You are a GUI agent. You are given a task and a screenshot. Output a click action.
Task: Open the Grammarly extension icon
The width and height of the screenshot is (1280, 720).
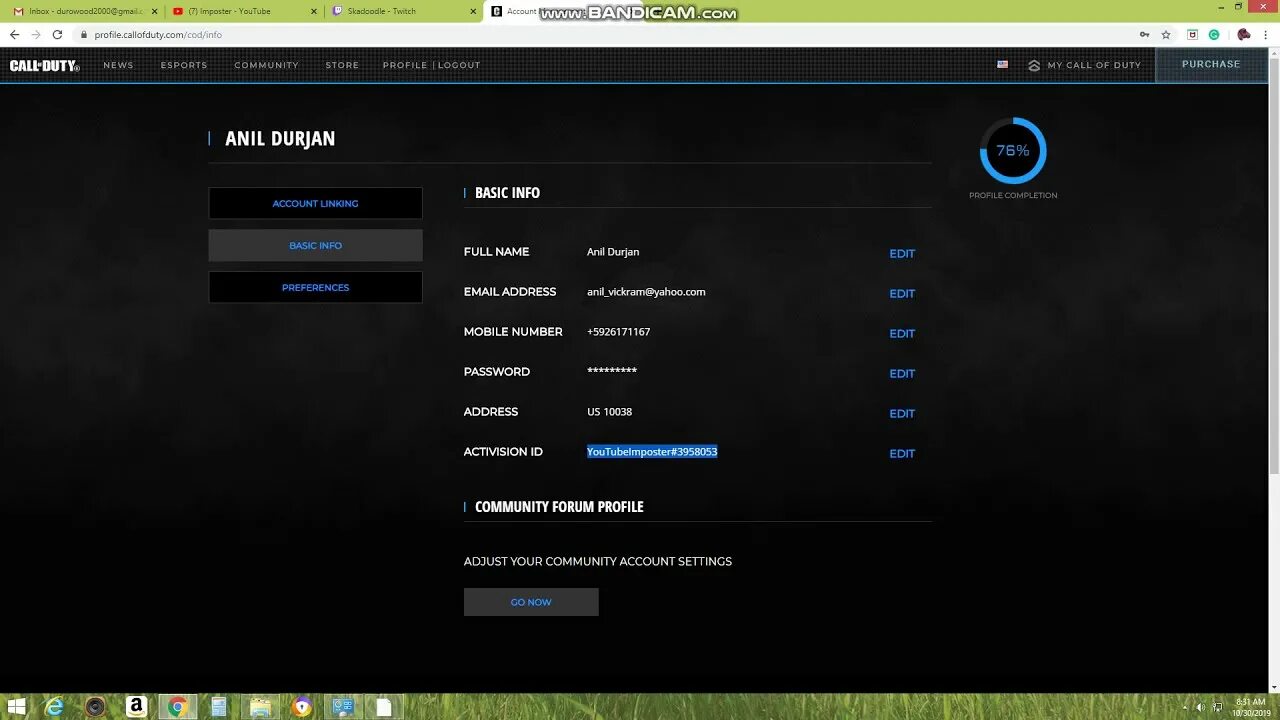click(x=1214, y=34)
